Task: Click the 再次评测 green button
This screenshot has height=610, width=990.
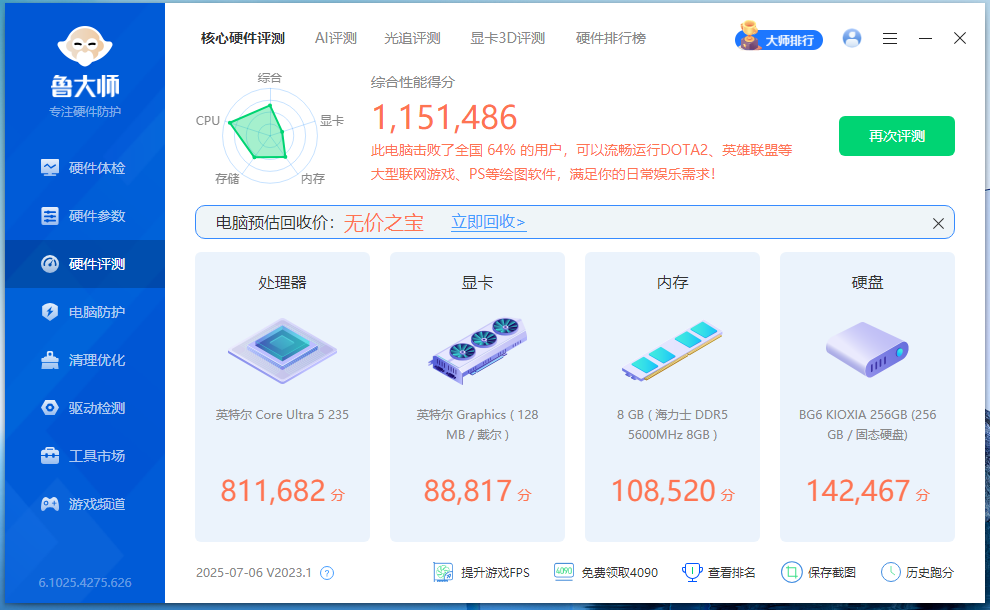Action: 897,136
